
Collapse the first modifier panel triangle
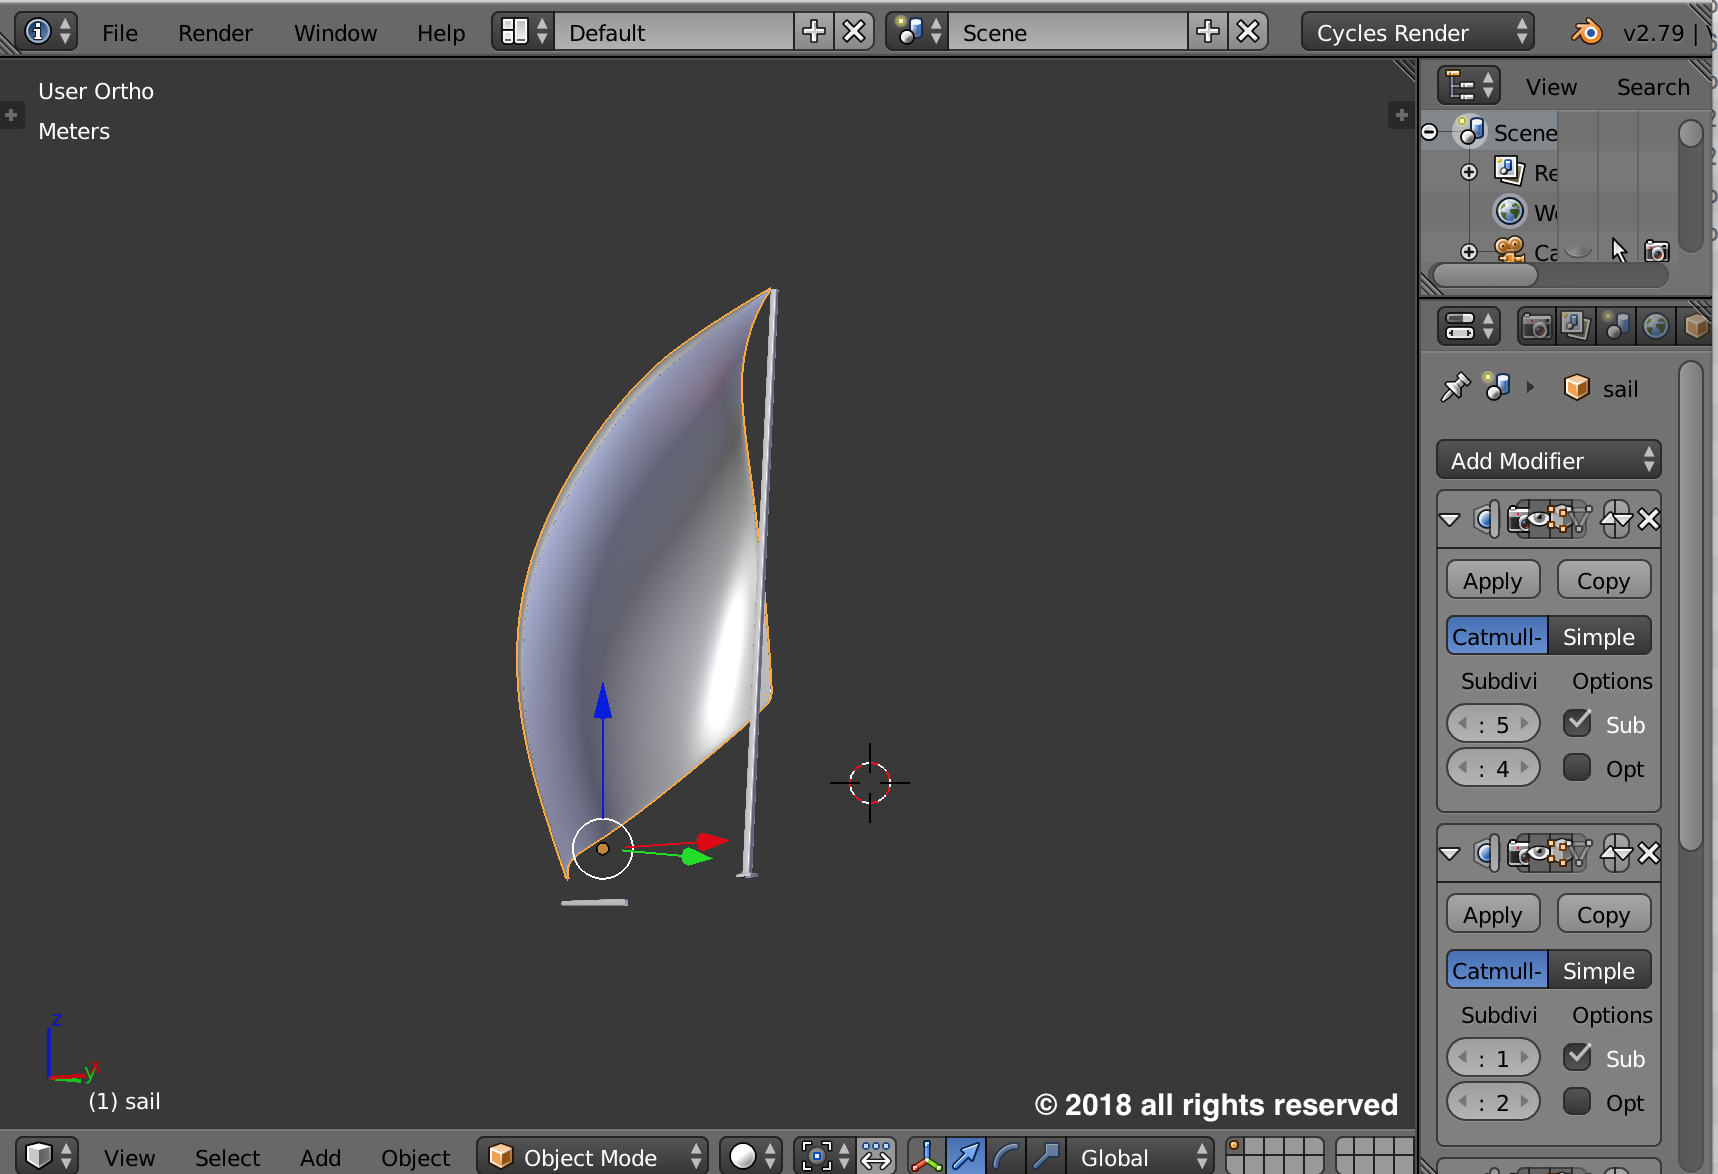pyautogui.click(x=1450, y=519)
